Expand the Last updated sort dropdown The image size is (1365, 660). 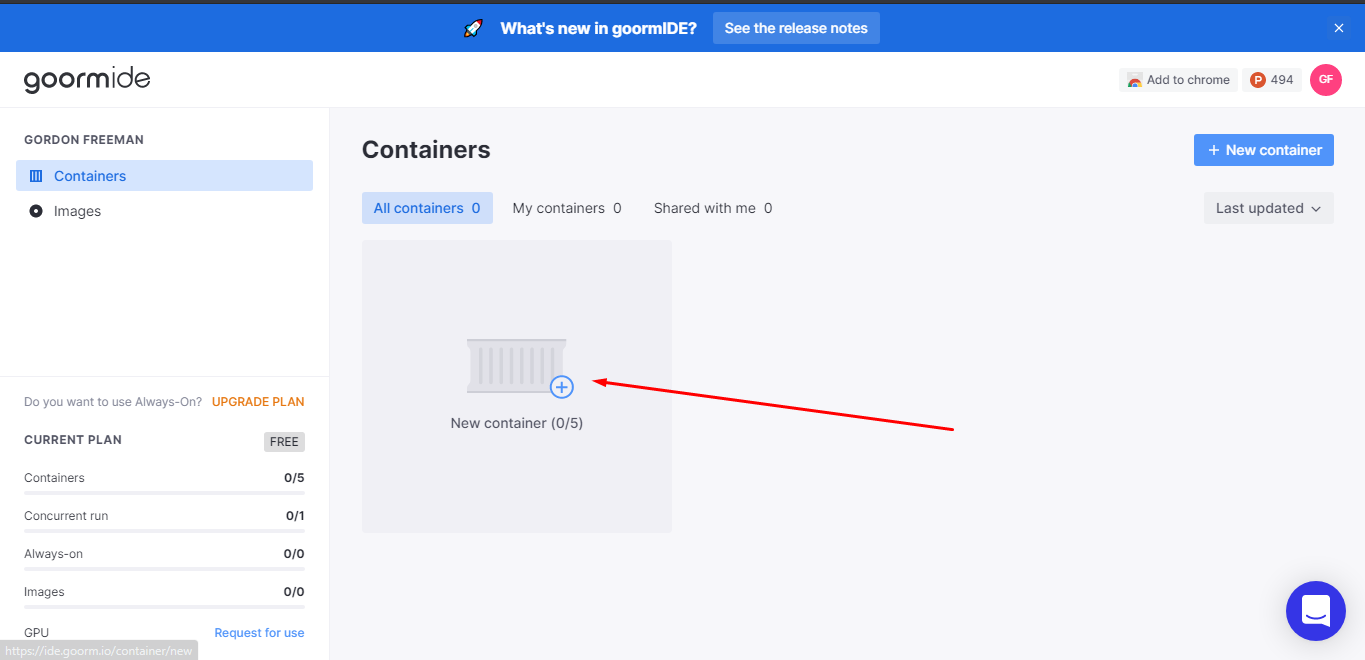tap(1268, 208)
